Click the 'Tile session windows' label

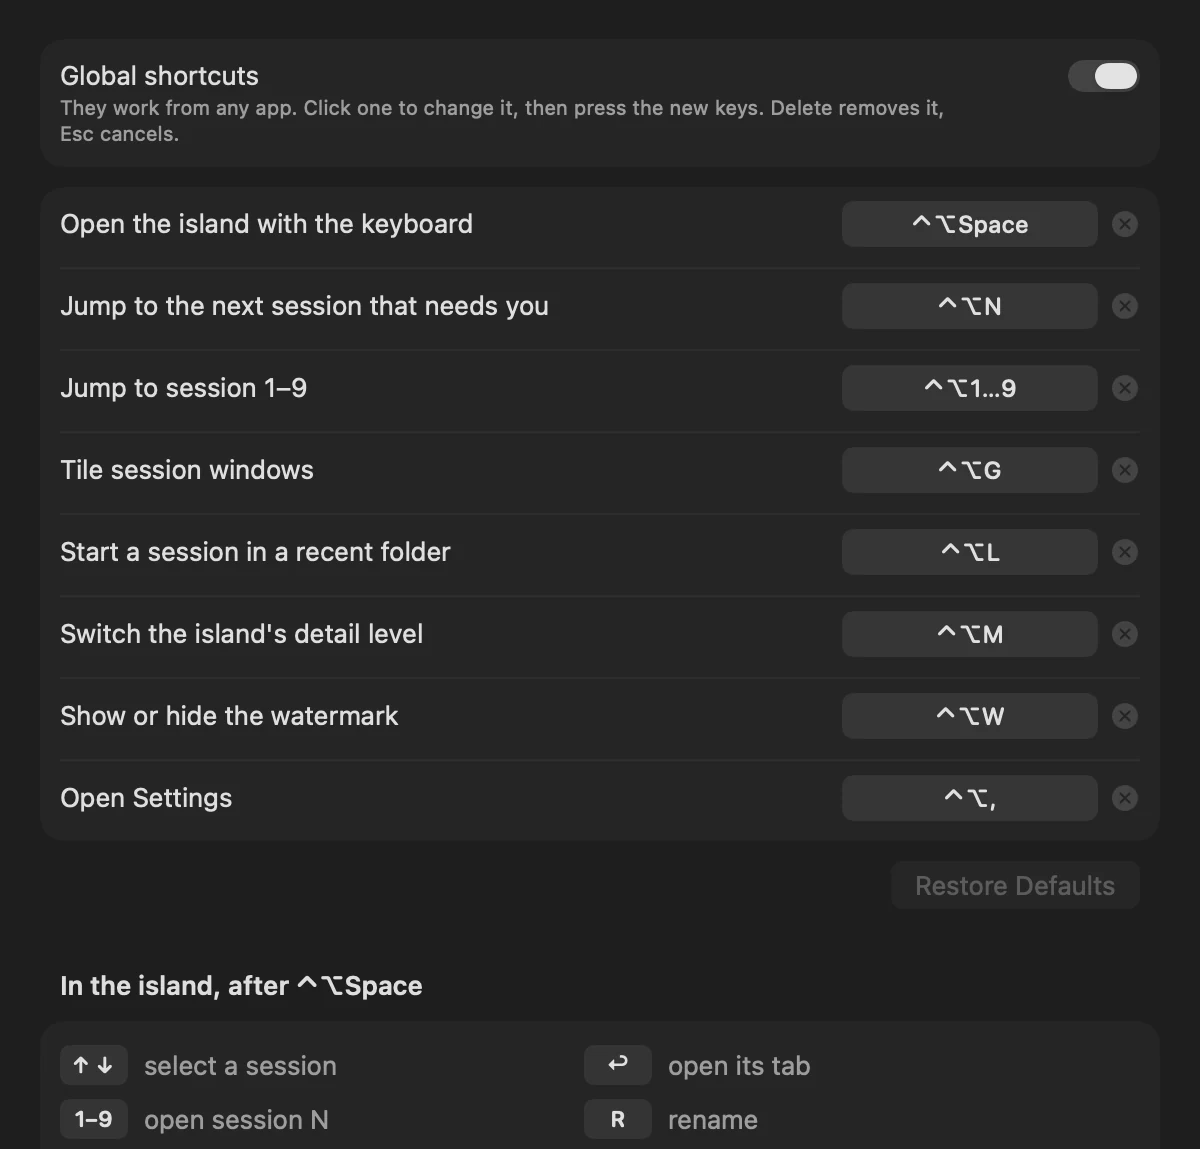[187, 470]
